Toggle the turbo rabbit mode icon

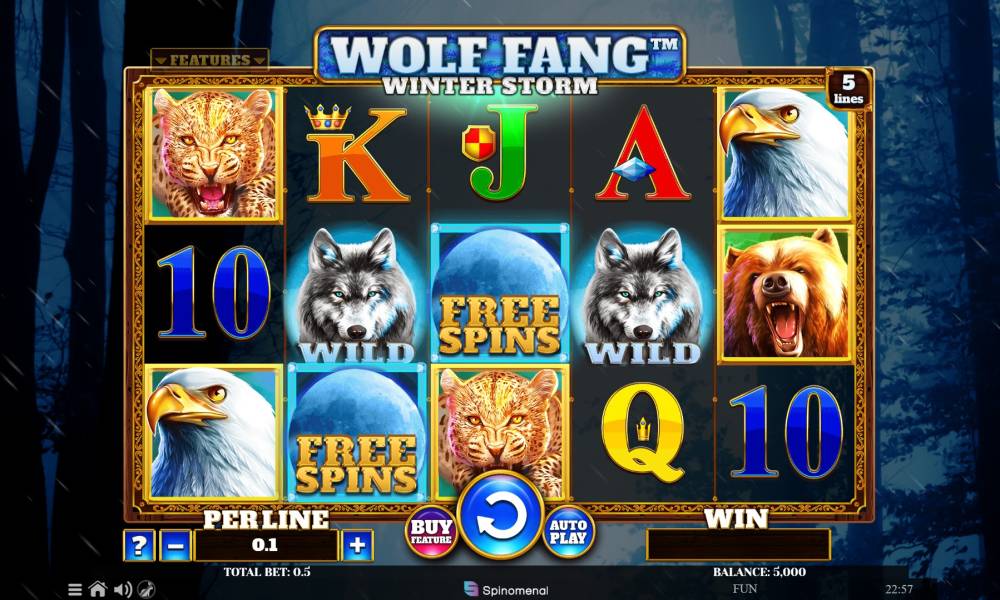point(146,589)
